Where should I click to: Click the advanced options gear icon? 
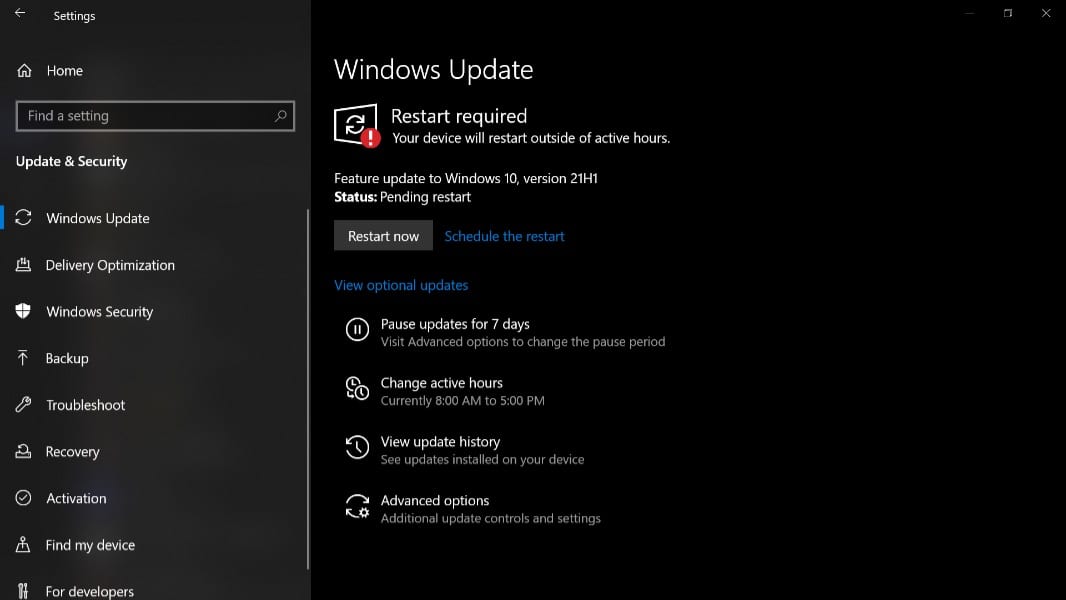tap(357, 506)
